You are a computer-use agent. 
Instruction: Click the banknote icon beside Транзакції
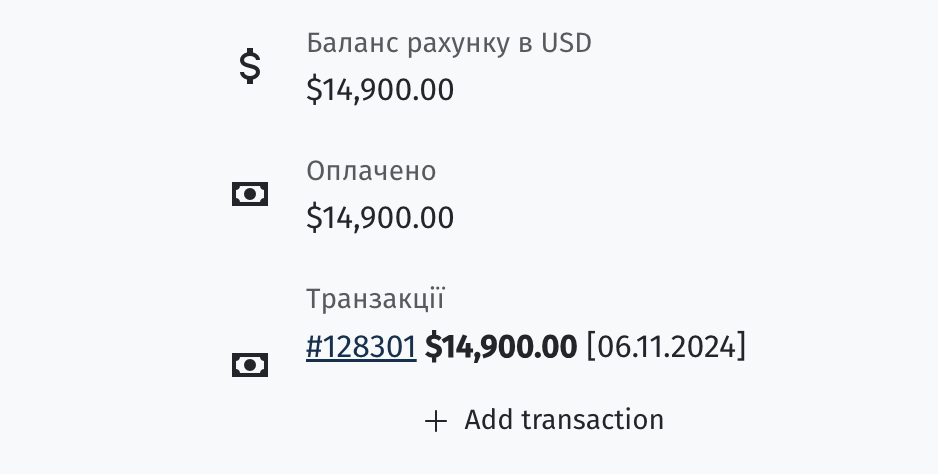[250, 364]
